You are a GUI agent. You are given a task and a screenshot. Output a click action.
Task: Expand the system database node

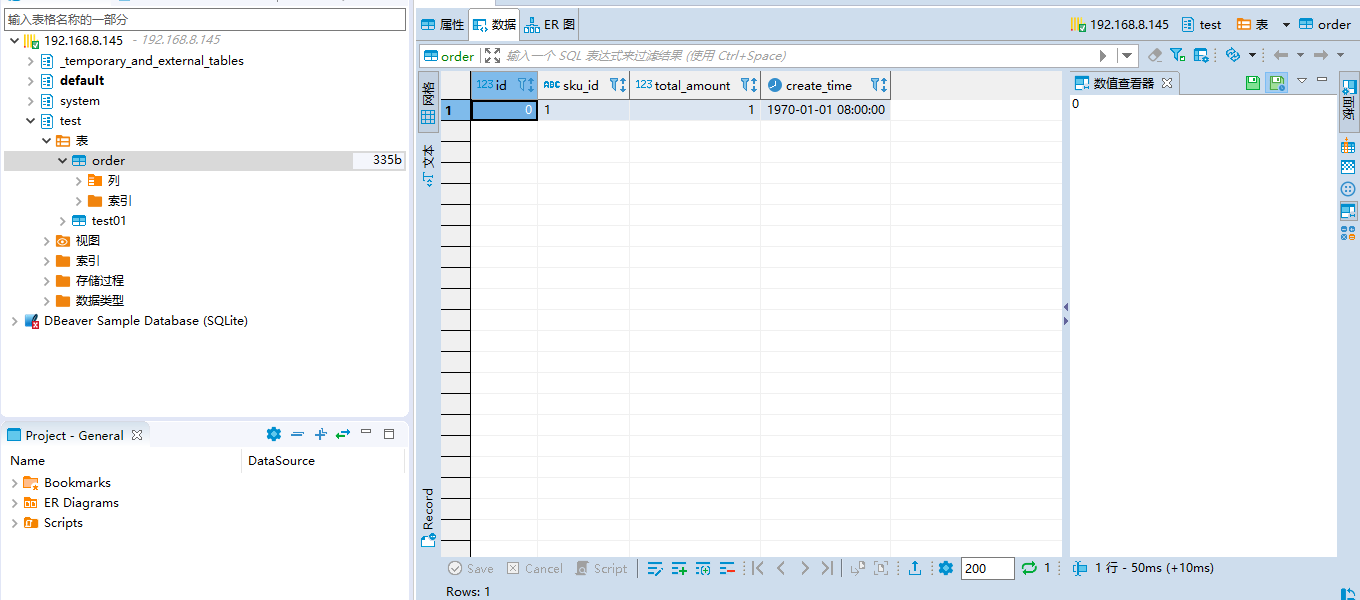pos(30,101)
